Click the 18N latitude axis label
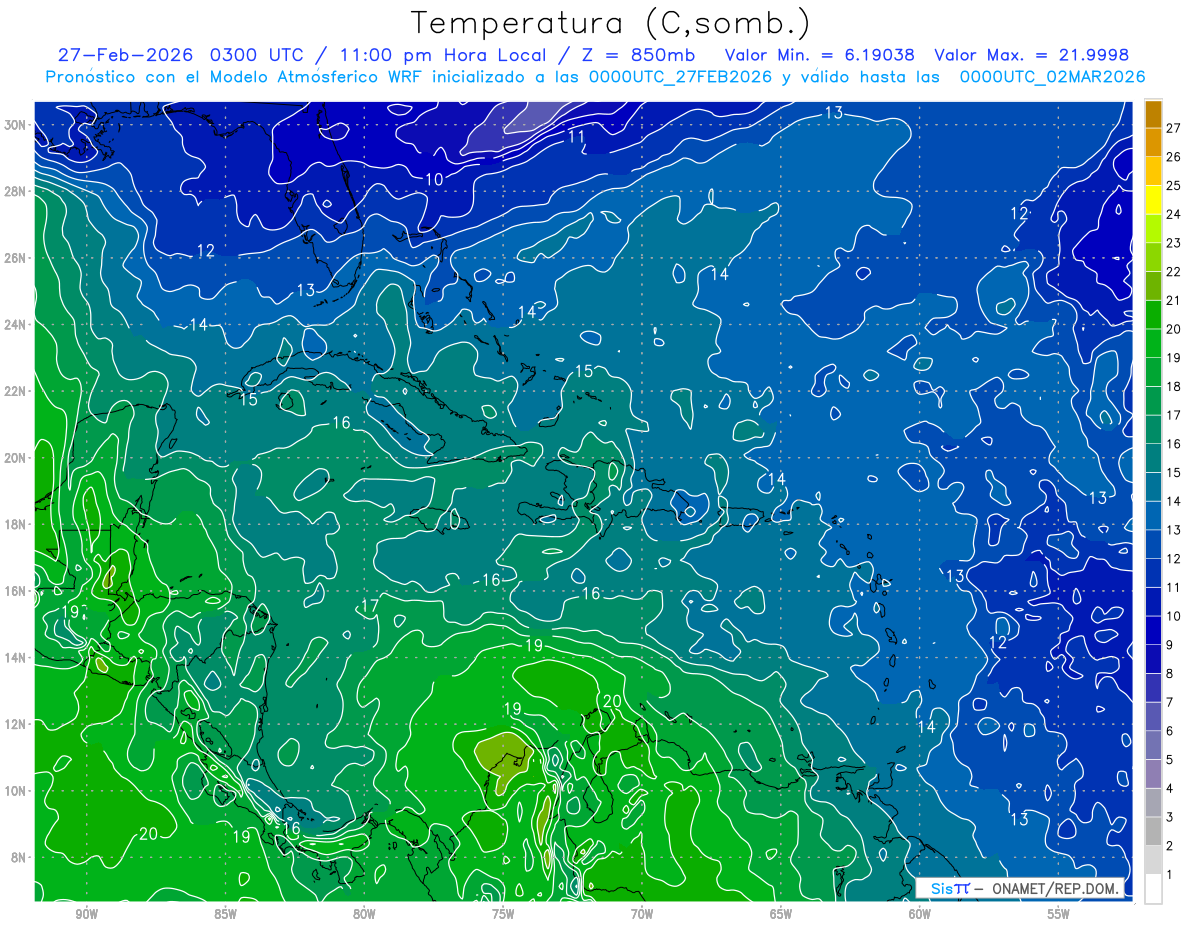This screenshot has height=927, width=1200. pos(17,524)
